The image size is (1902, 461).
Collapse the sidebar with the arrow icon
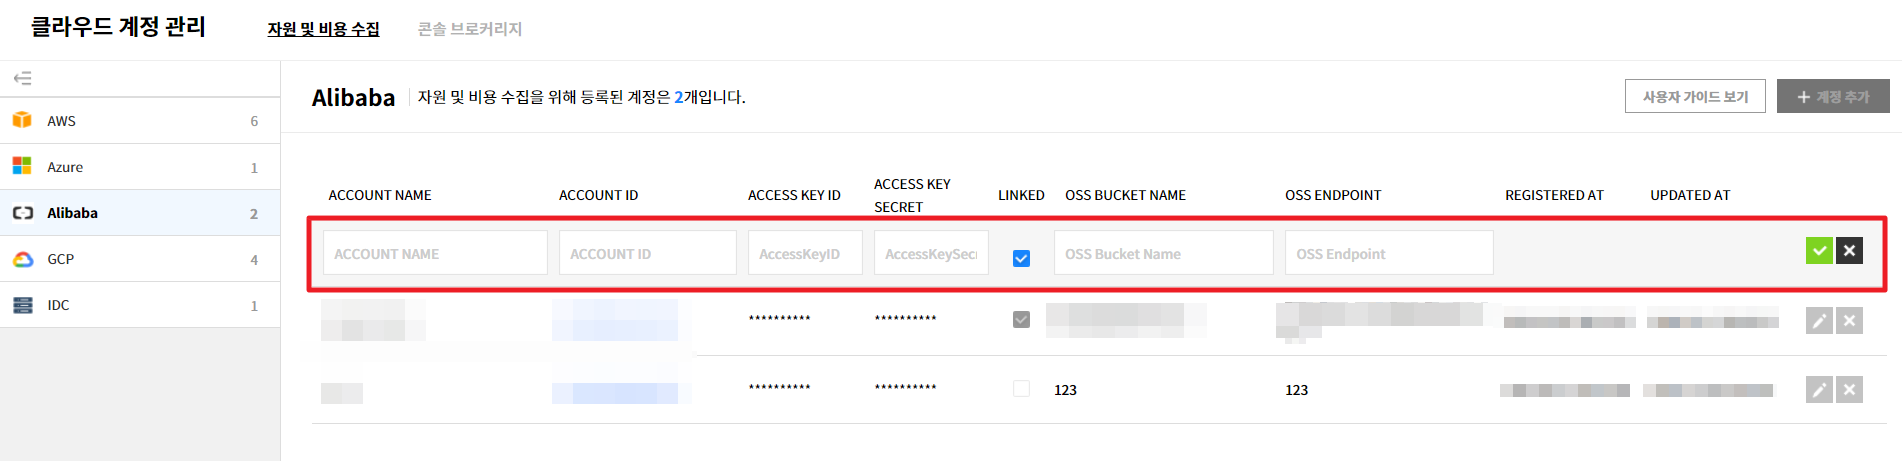(22, 78)
